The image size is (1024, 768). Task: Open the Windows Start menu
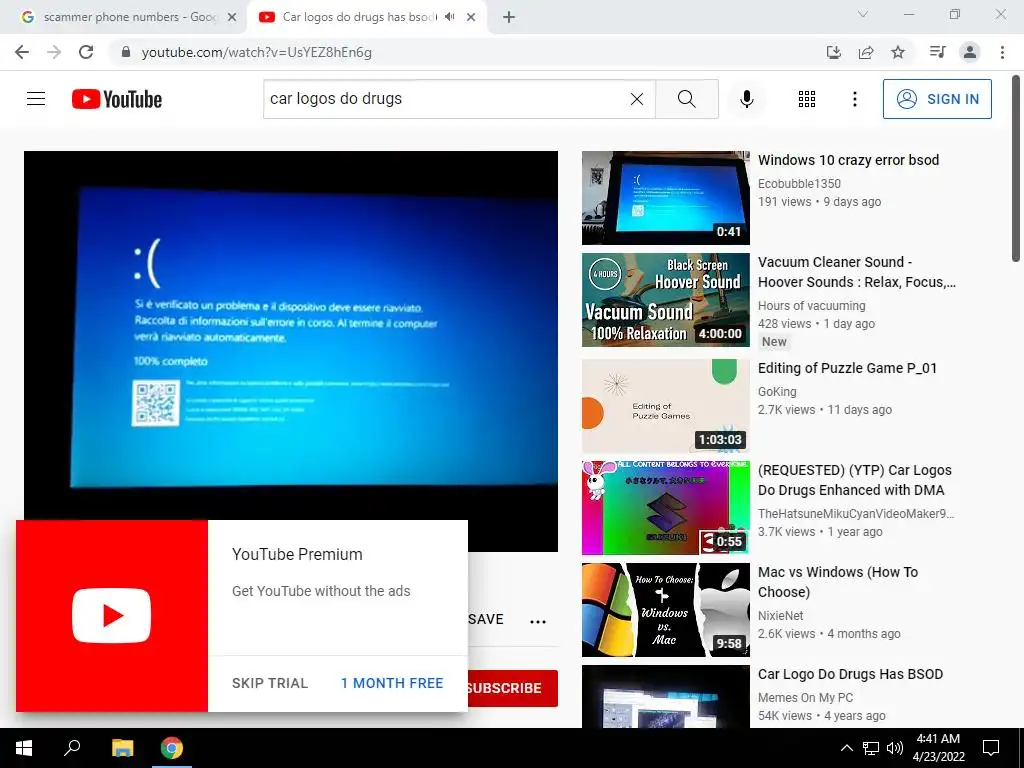[24, 748]
